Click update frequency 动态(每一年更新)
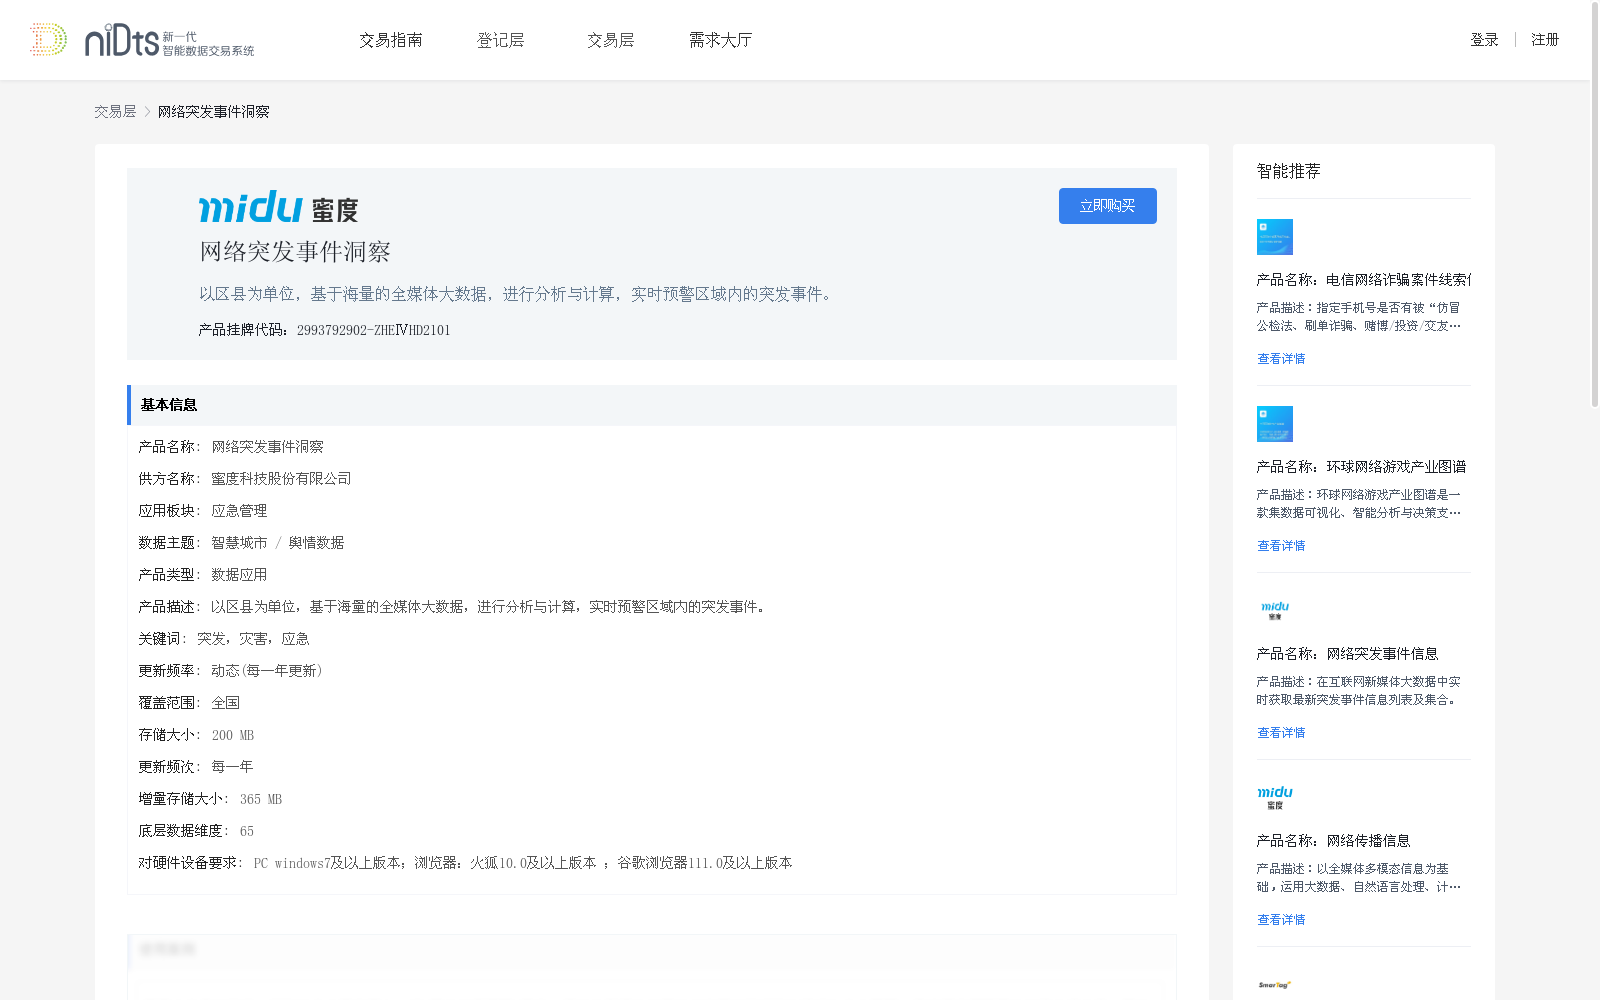This screenshot has width=1600, height=1000. click(267, 671)
